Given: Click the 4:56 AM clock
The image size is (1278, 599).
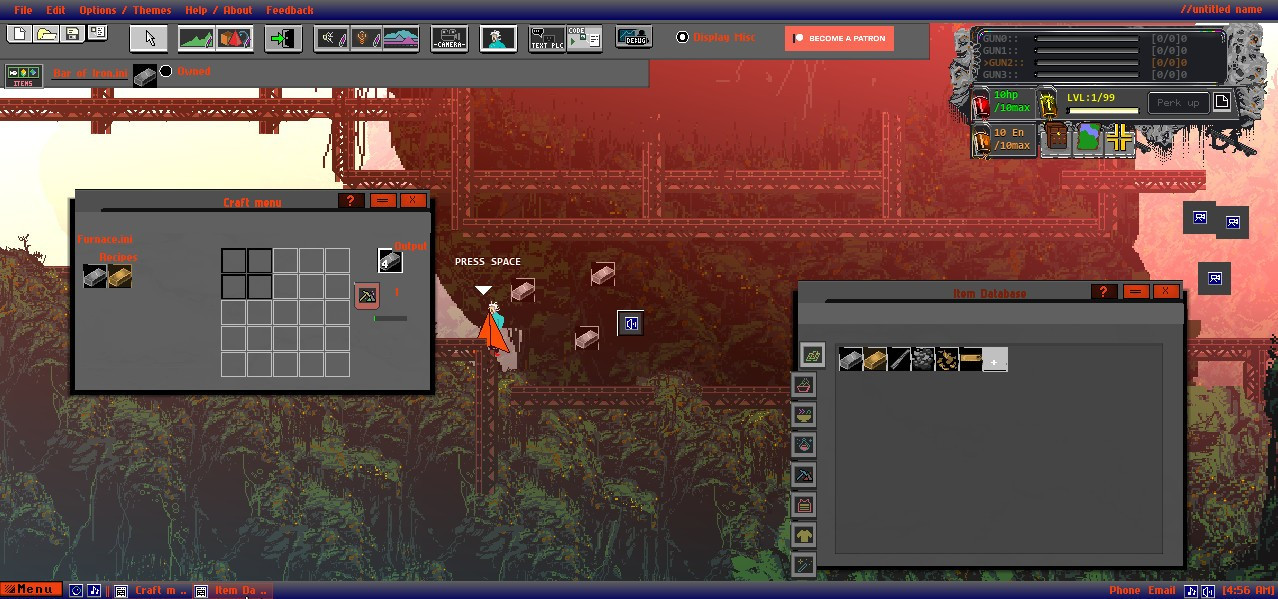Looking at the screenshot, I should click(1248, 591).
